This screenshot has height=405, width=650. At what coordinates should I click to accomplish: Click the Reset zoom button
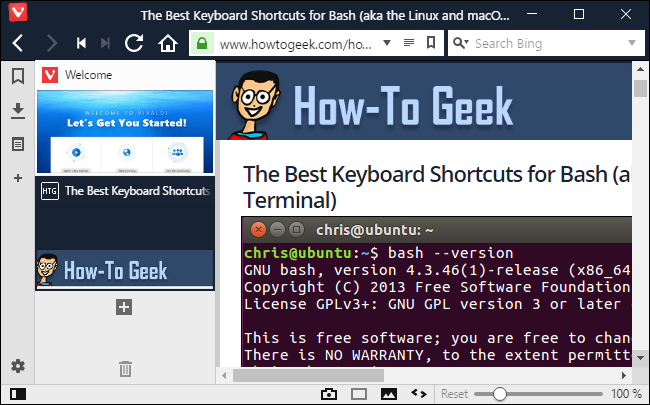pos(454,394)
